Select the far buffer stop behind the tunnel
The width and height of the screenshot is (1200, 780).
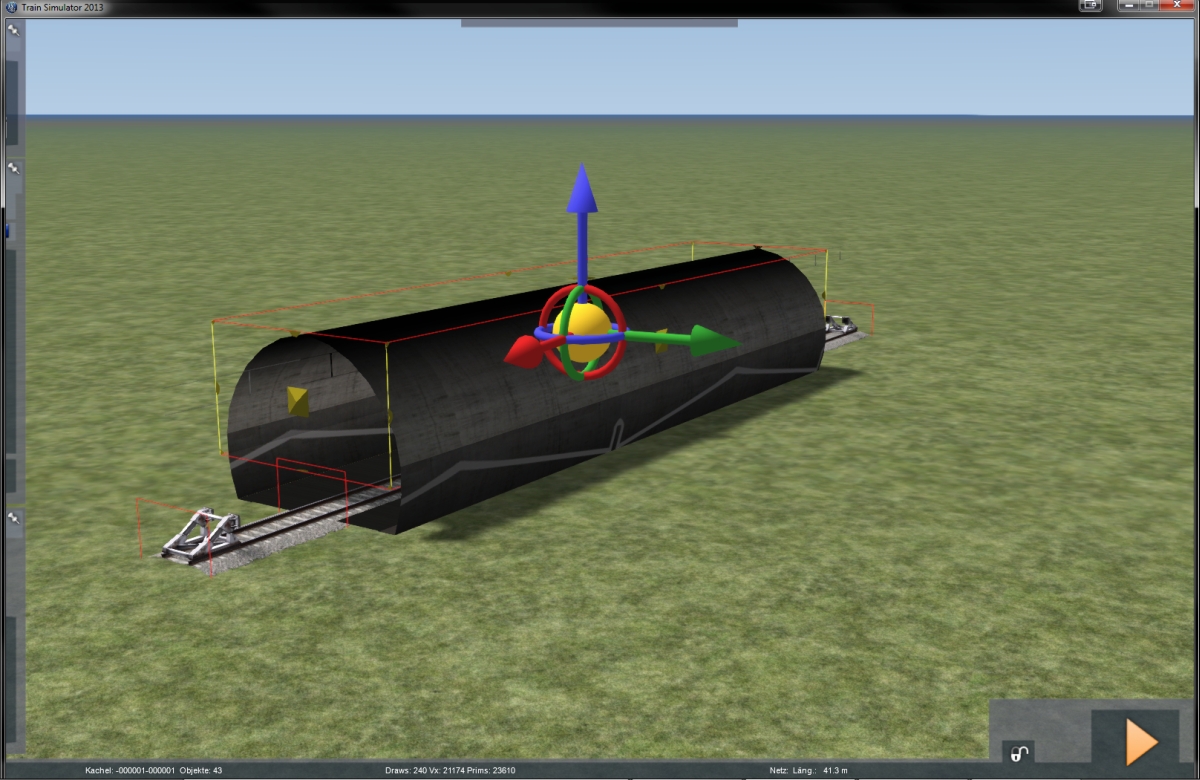coord(841,323)
